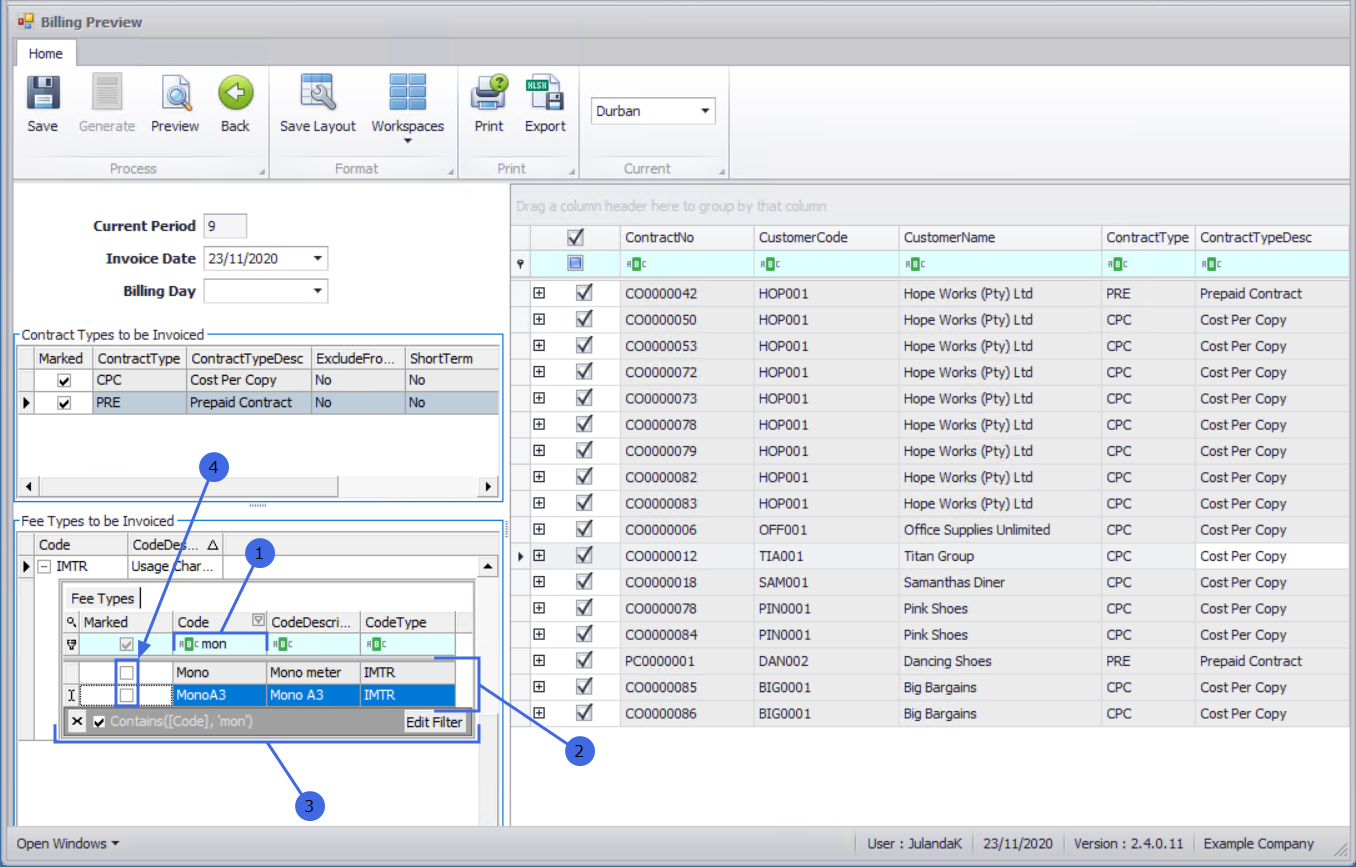Click the Current Period input field
1356x867 pixels.
(225, 226)
